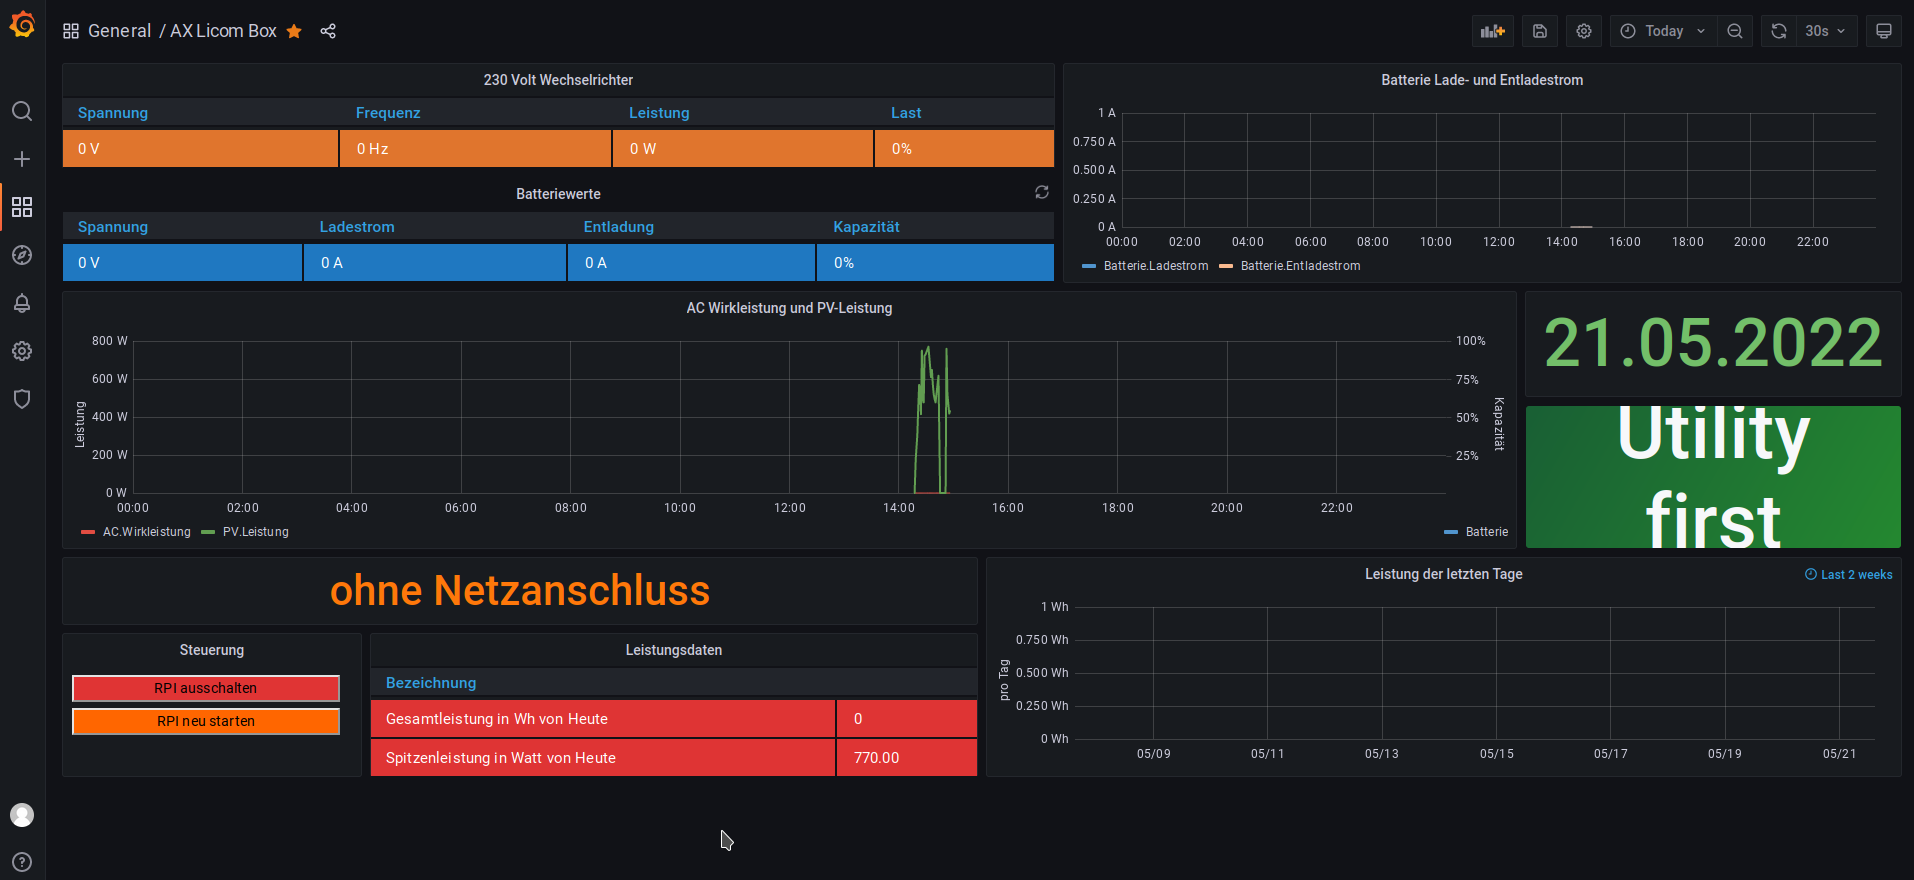1914x880 pixels.
Task: Sort table by Kapazität column header
Action: [866, 227]
